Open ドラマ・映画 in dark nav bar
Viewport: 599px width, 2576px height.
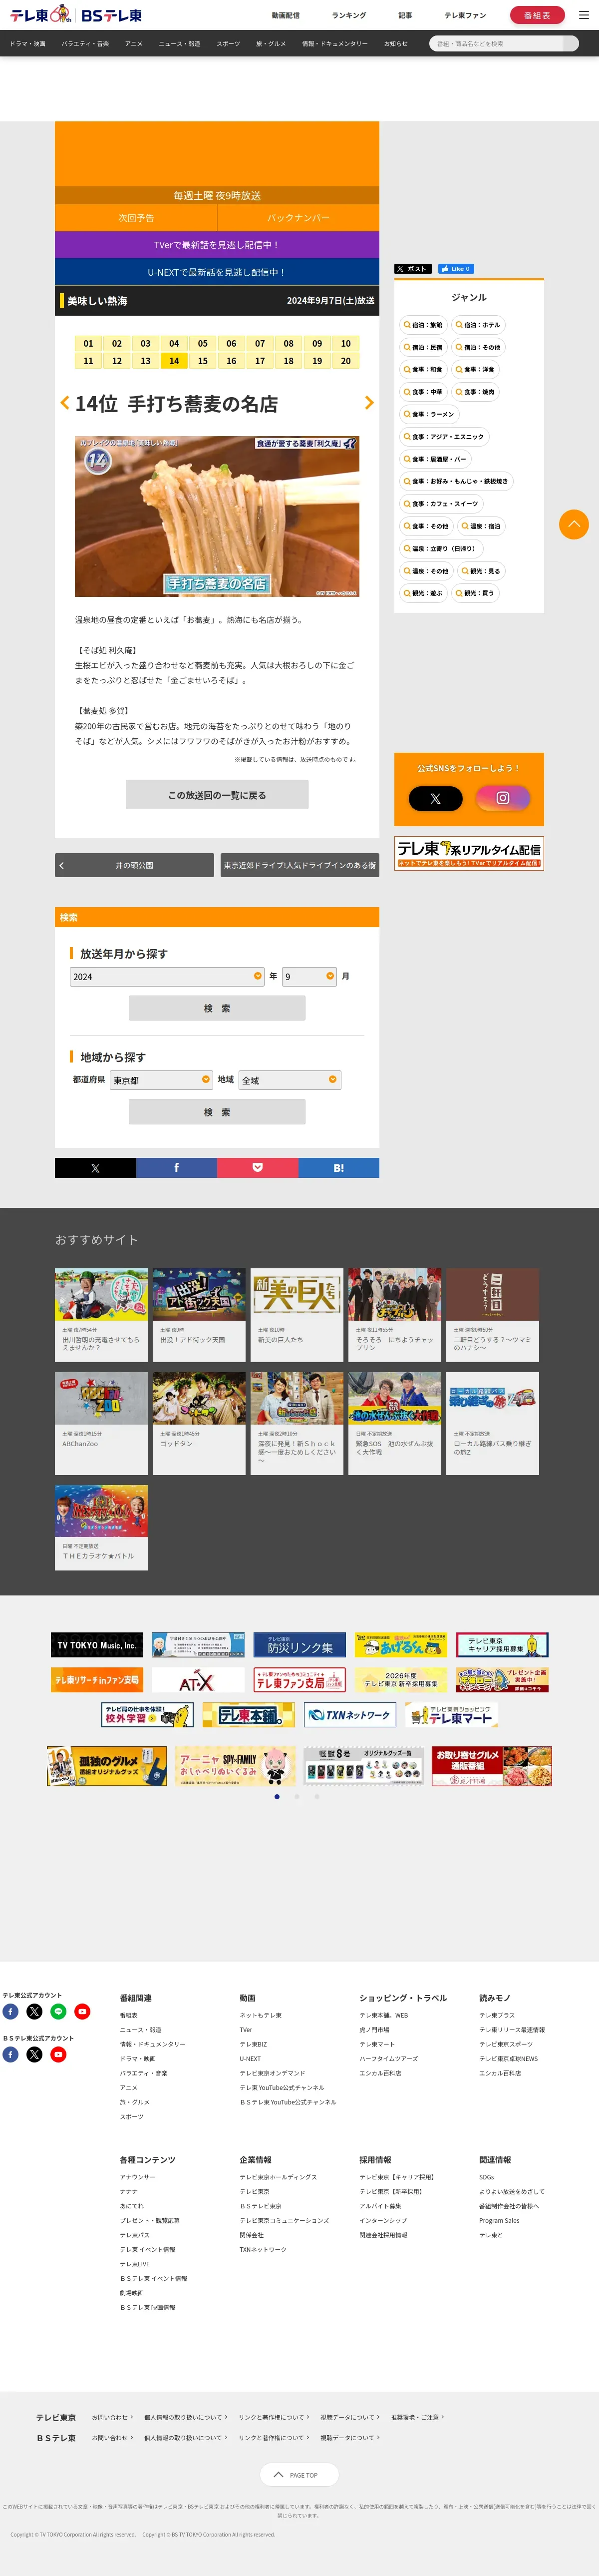click(27, 44)
